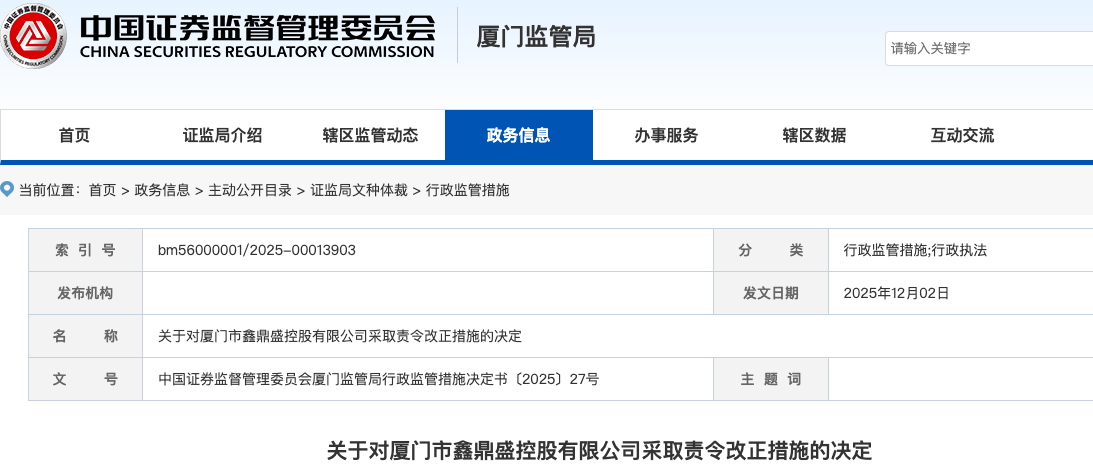Go to 行政监管措施 in the breadcrumb

[x=468, y=190]
